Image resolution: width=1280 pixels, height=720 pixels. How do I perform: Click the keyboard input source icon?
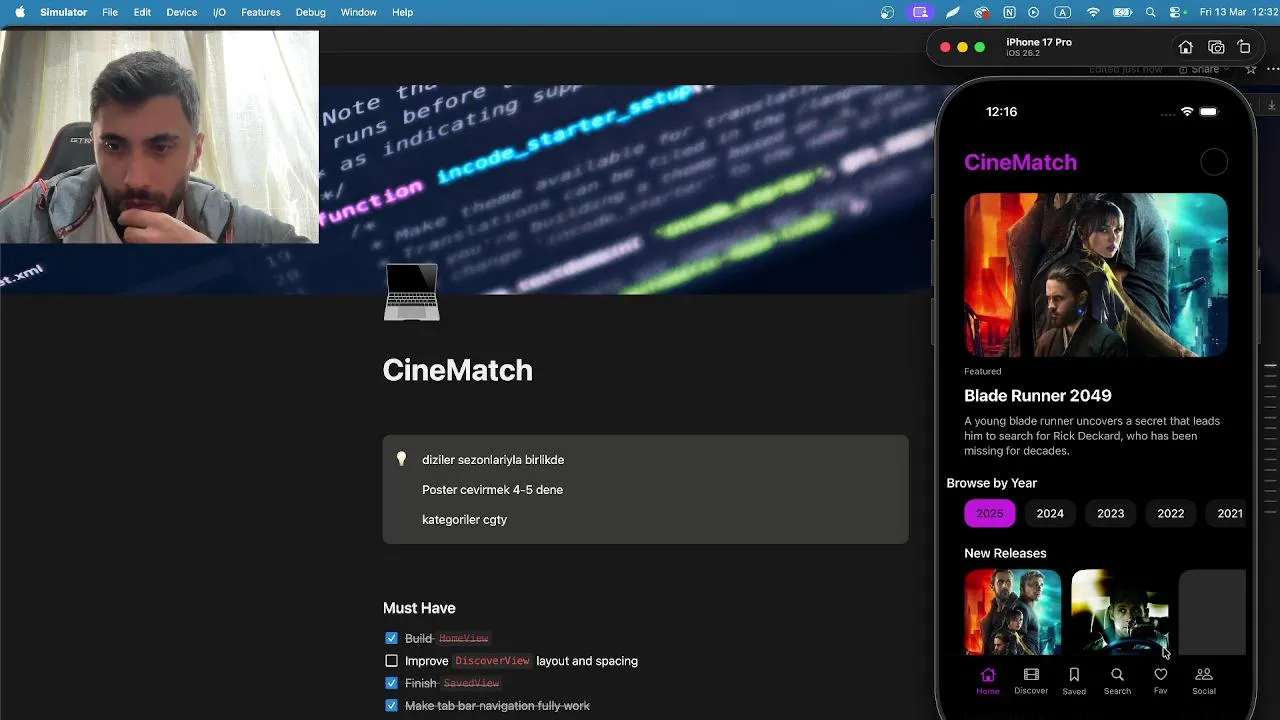[x=1063, y=12]
